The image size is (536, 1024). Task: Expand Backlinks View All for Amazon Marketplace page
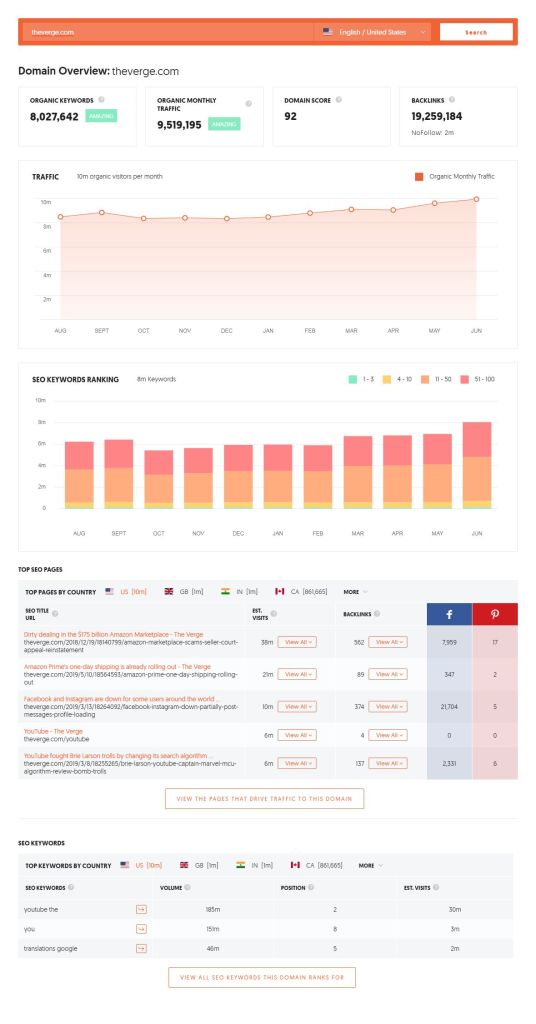point(388,642)
